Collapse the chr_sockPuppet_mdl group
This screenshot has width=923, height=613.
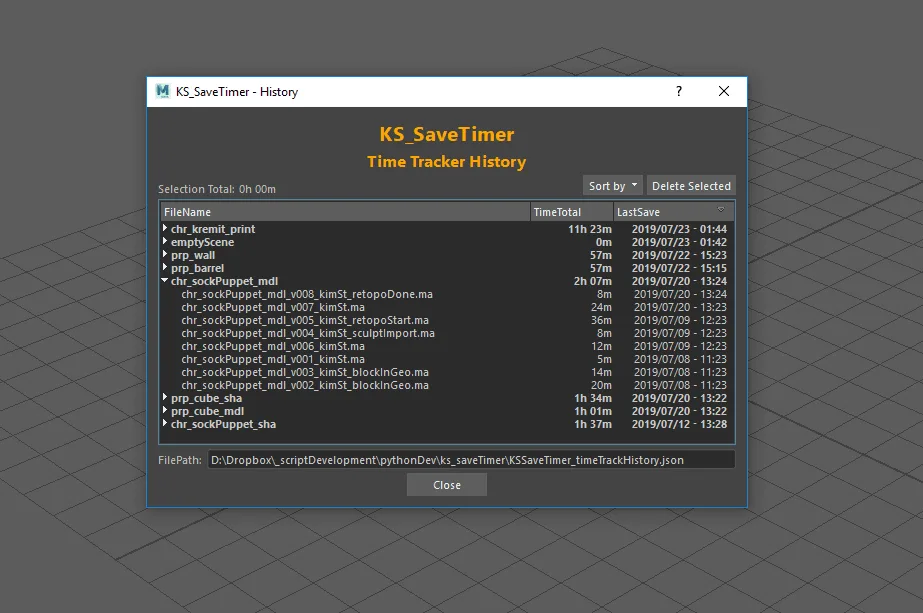165,281
